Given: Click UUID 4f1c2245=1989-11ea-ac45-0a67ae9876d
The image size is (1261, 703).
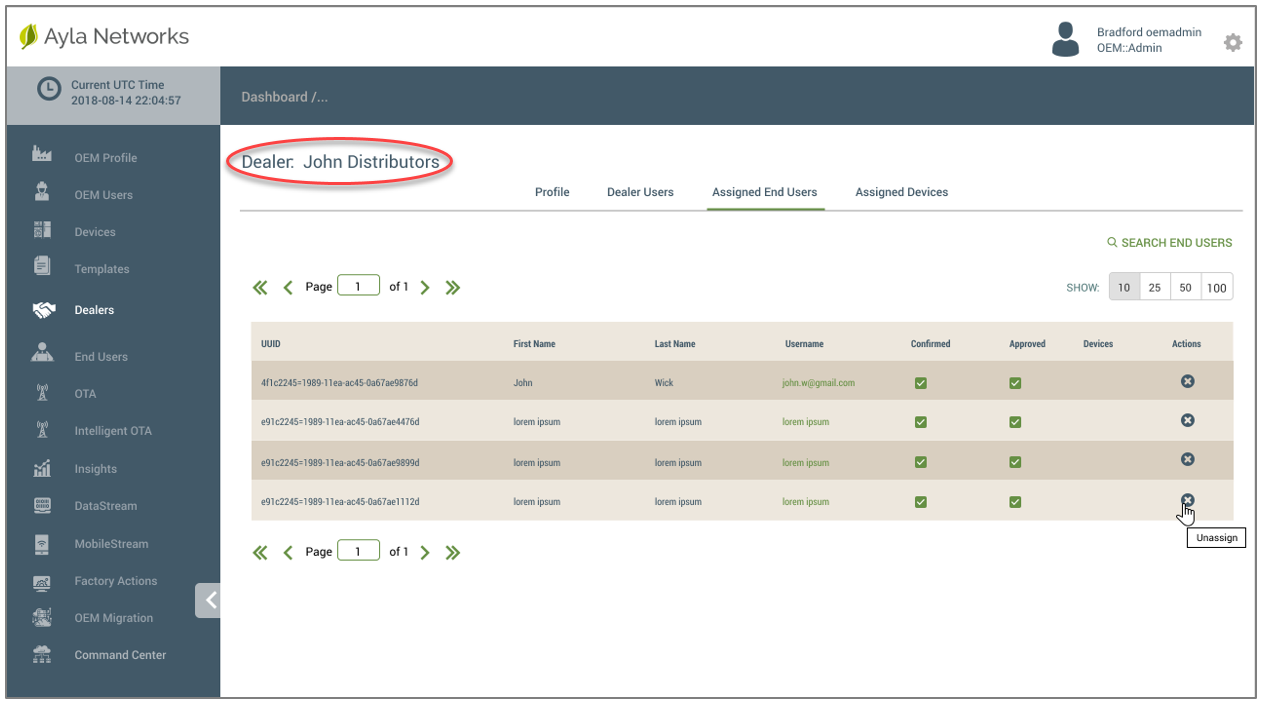Looking at the screenshot, I should [x=340, y=383].
